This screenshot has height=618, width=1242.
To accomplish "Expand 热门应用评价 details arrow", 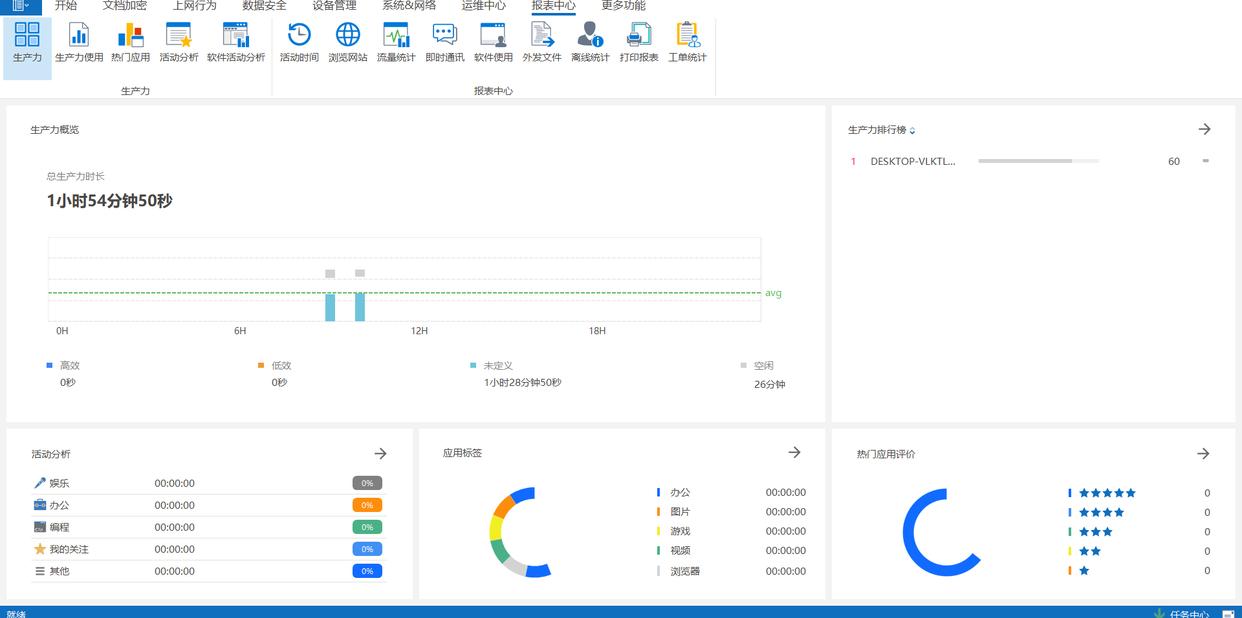I will 1203,453.
